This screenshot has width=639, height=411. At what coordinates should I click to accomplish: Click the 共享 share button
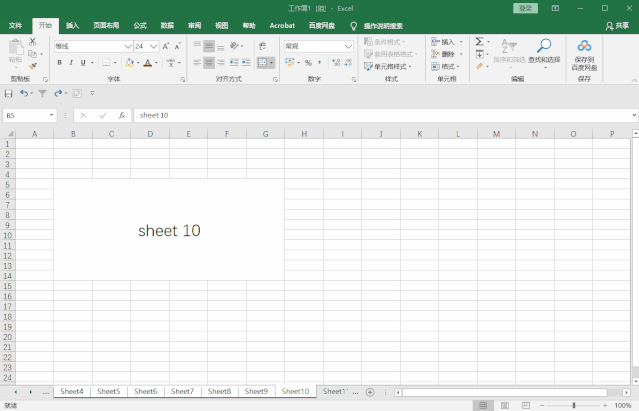[617, 26]
